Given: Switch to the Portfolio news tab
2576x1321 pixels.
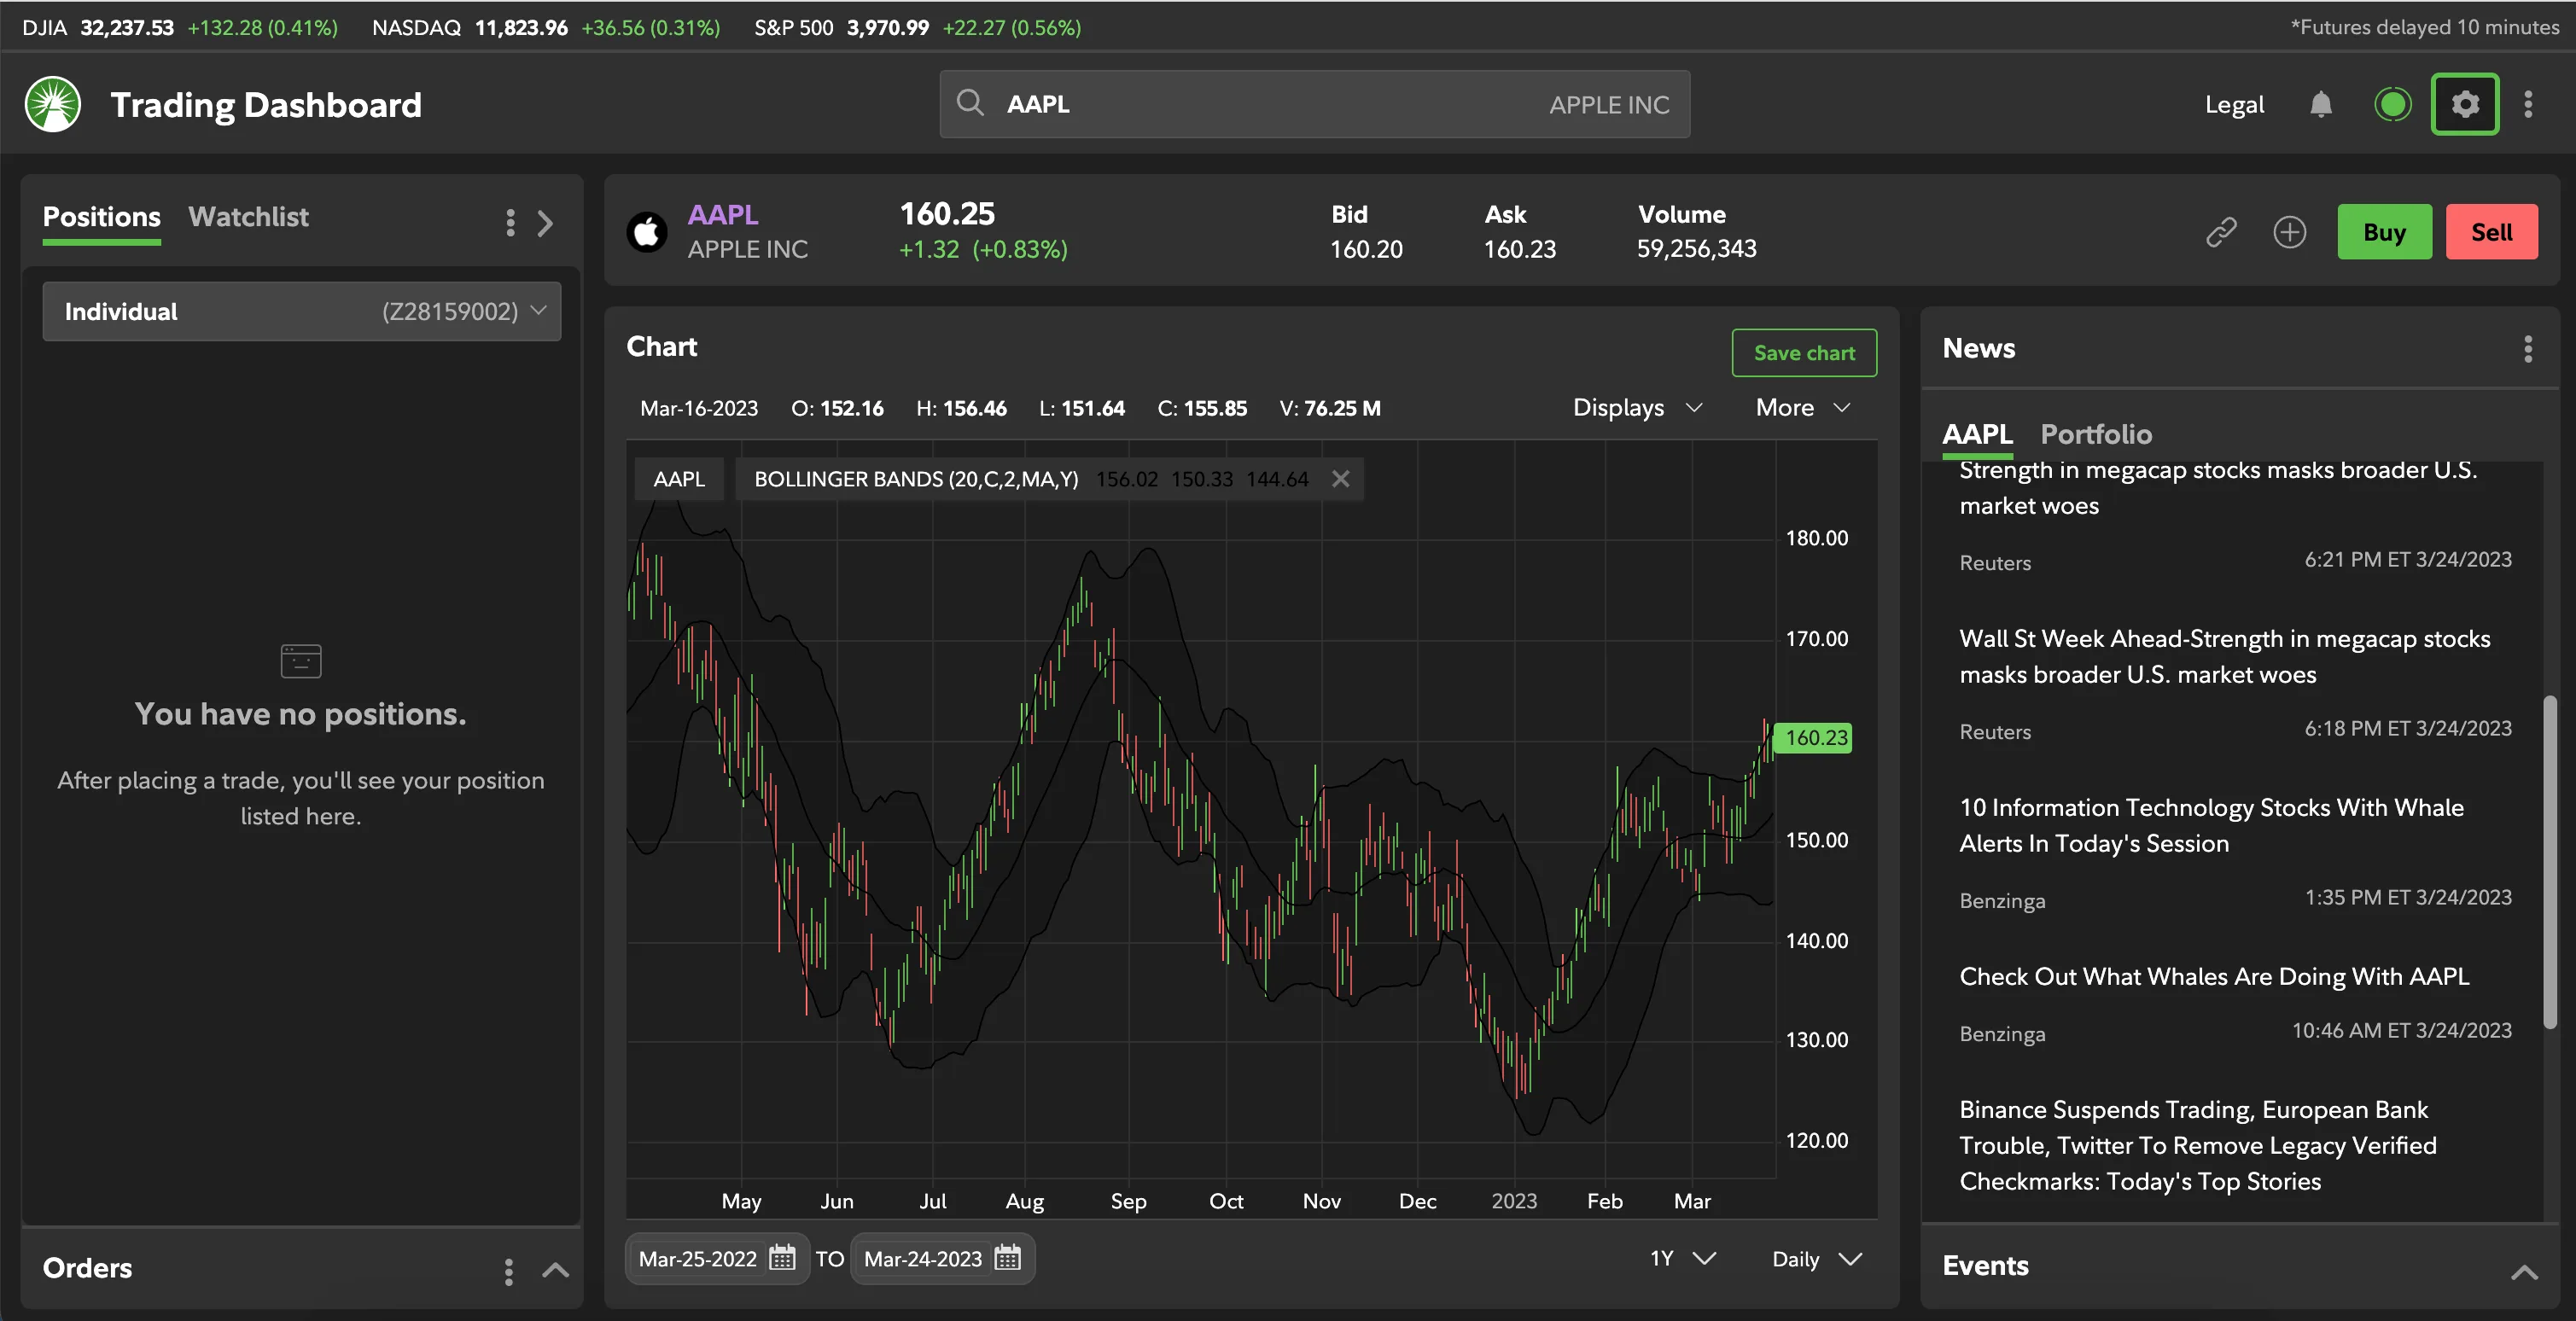Looking at the screenshot, I should click(2097, 434).
